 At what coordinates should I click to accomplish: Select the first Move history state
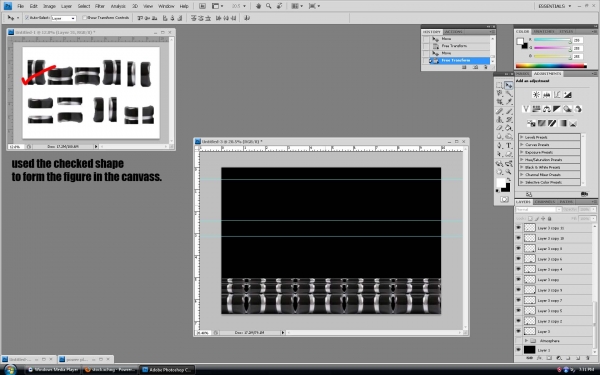click(x=457, y=39)
